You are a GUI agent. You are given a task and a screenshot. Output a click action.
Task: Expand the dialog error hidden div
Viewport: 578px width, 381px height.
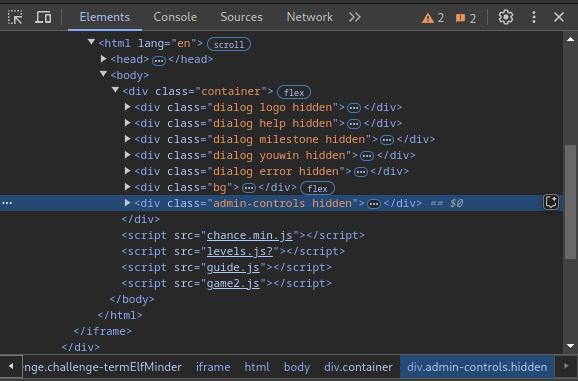pyautogui.click(x=128, y=171)
